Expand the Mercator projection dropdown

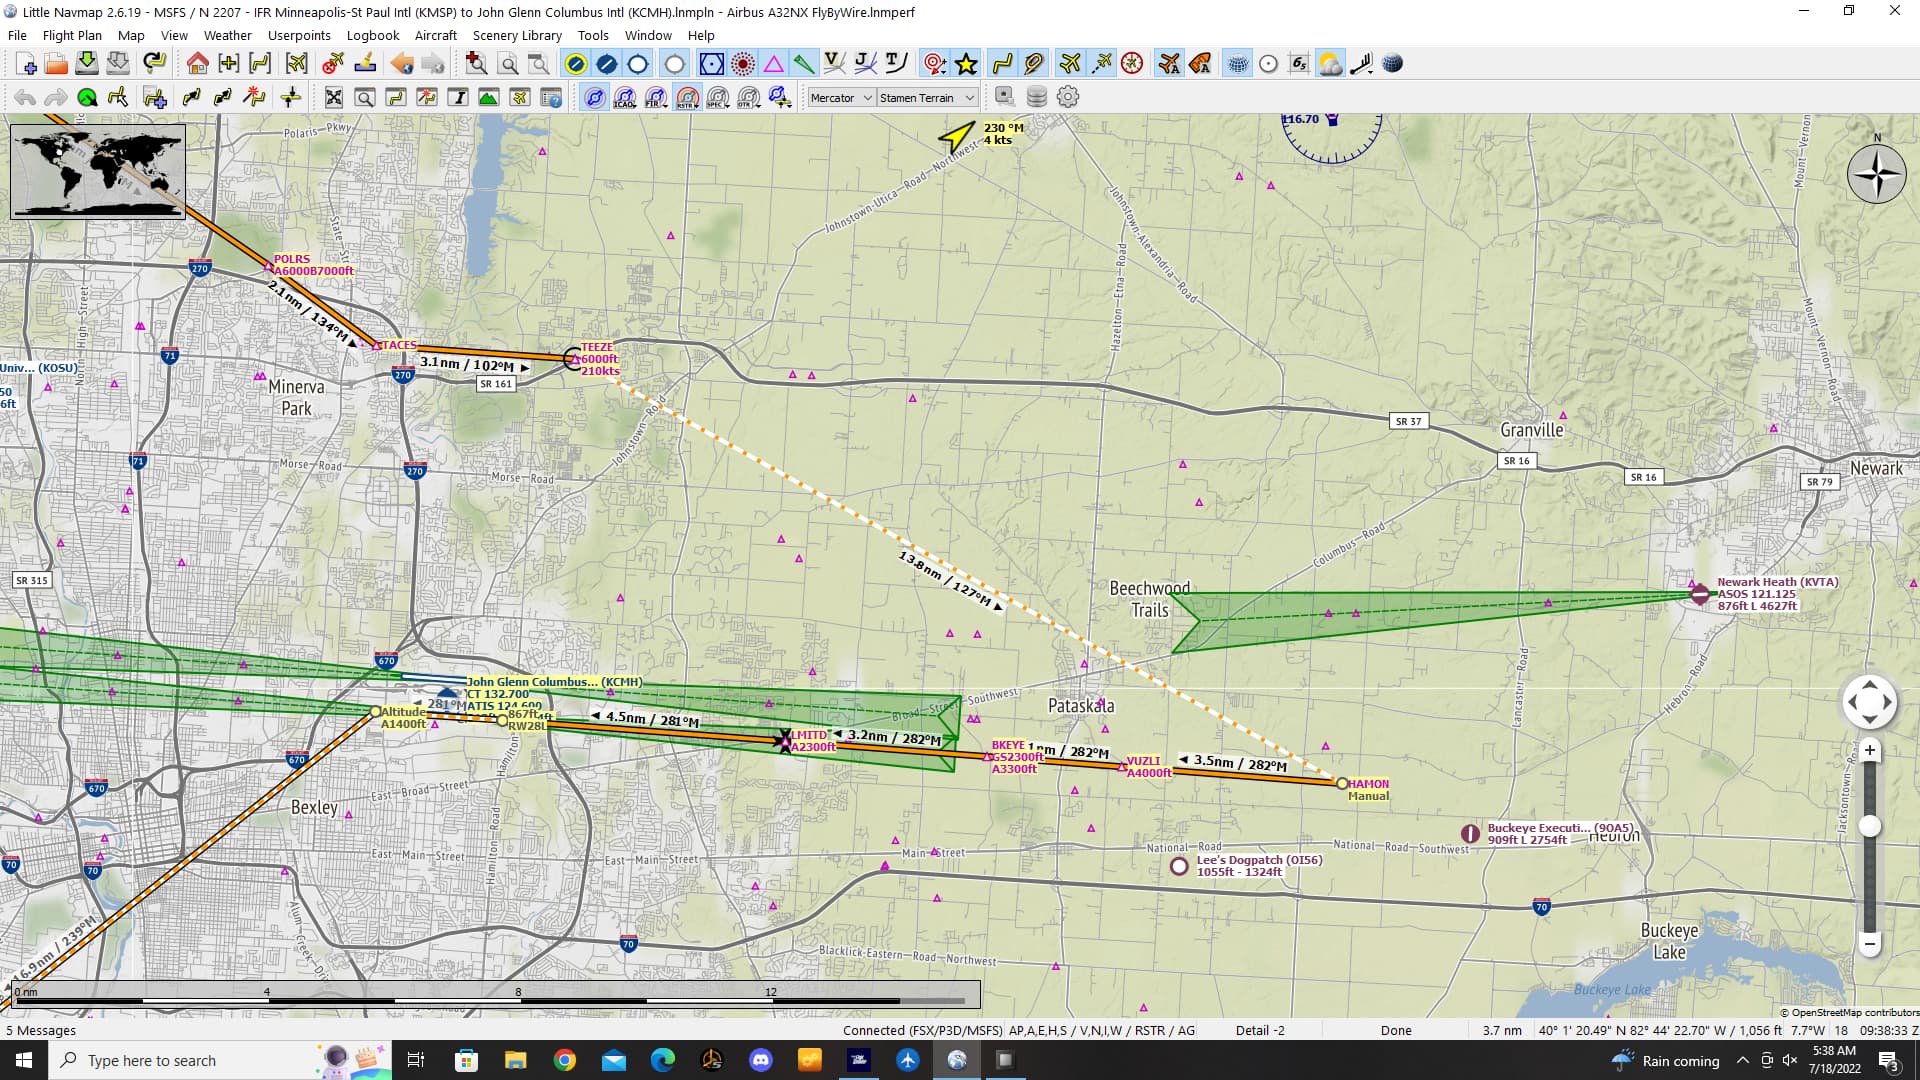840,98
